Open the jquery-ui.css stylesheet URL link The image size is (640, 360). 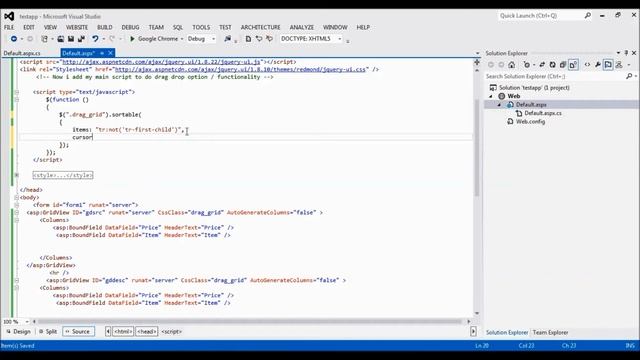[x=240, y=69]
